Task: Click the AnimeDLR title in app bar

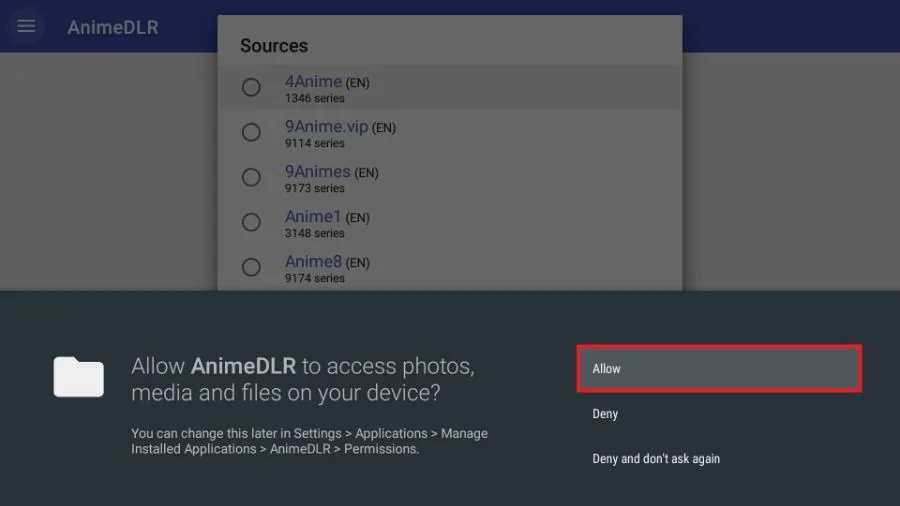Action: [x=112, y=27]
